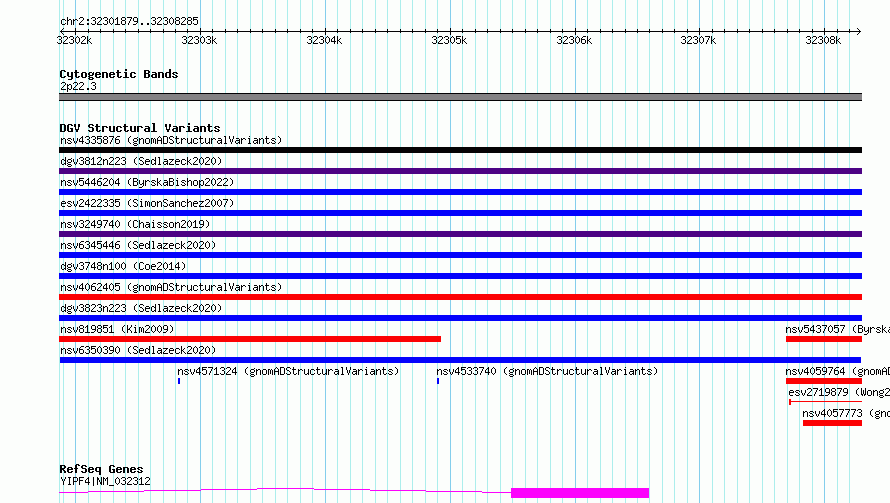Select the 2p22.3 grey cytoband bar

[460, 97]
